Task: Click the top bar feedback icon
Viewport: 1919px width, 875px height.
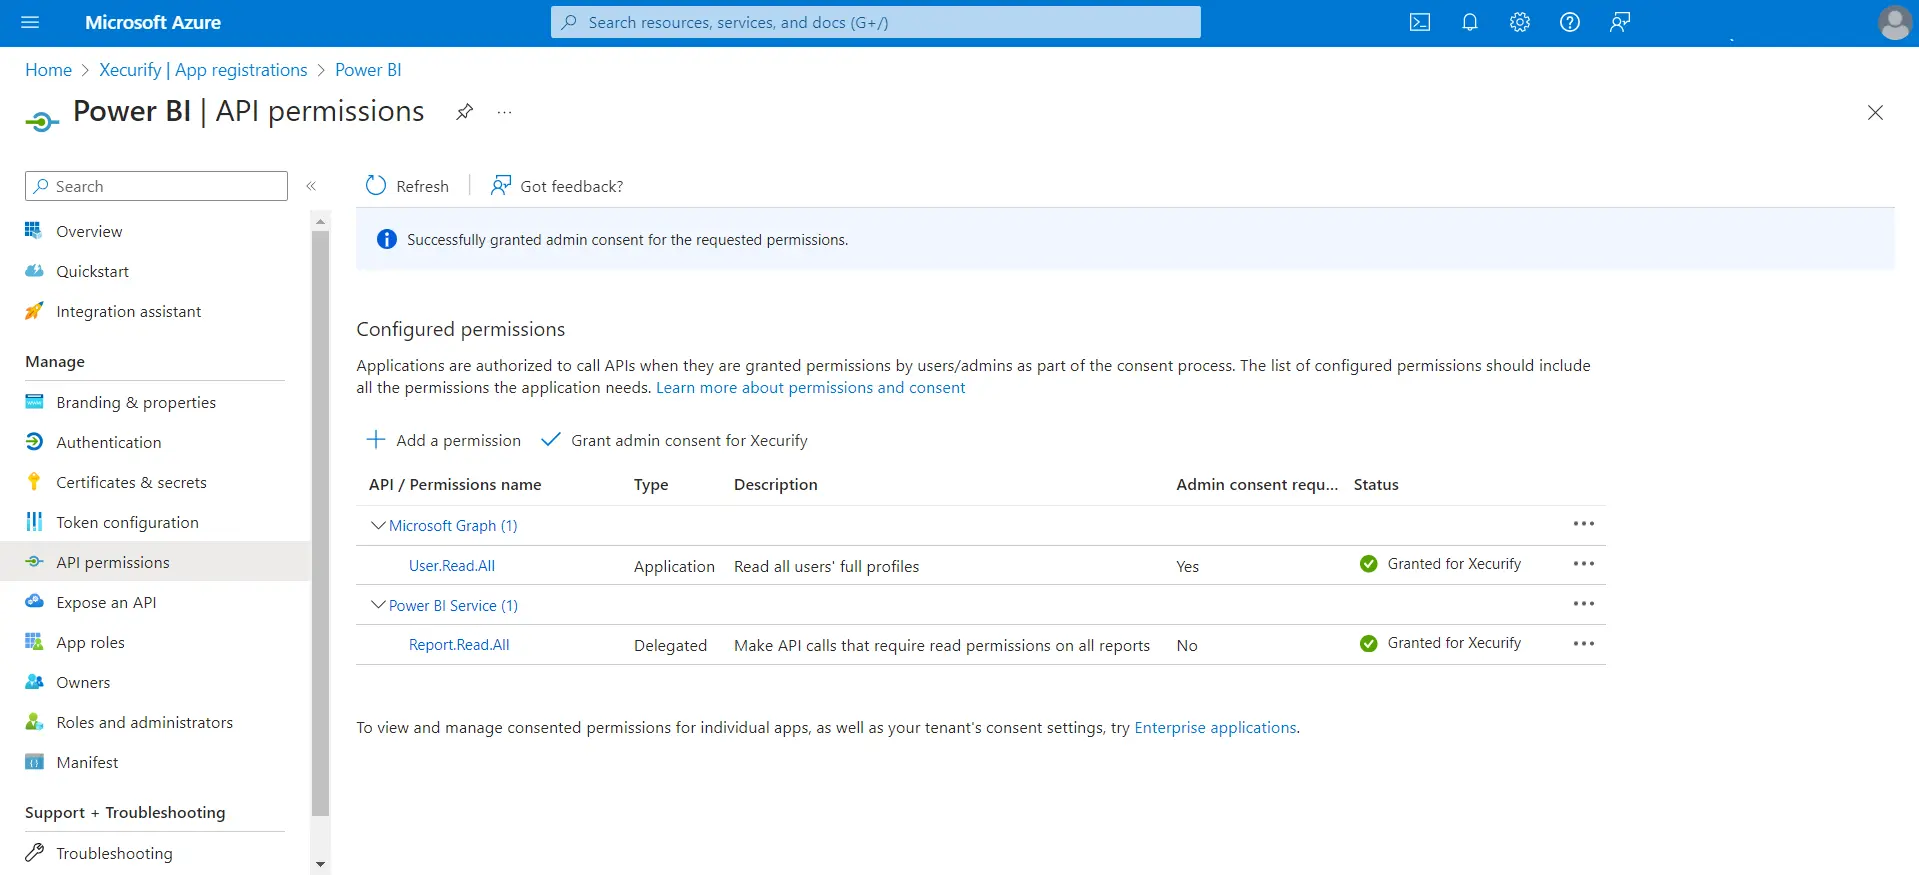Action: pyautogui.click(x=1620, y=22)
